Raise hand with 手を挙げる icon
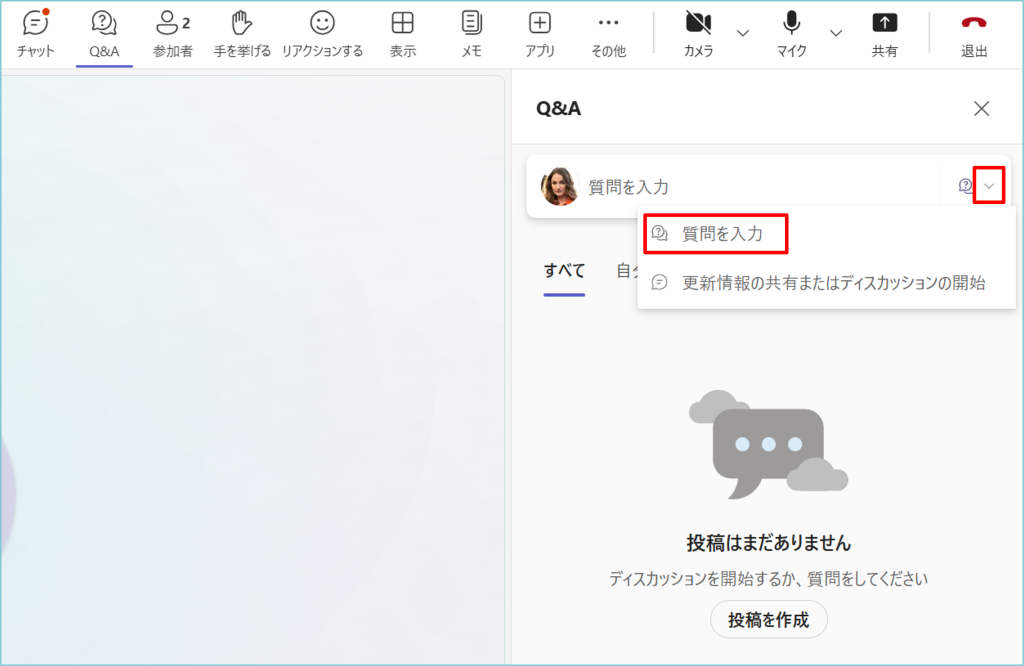 tap(242, 33)
